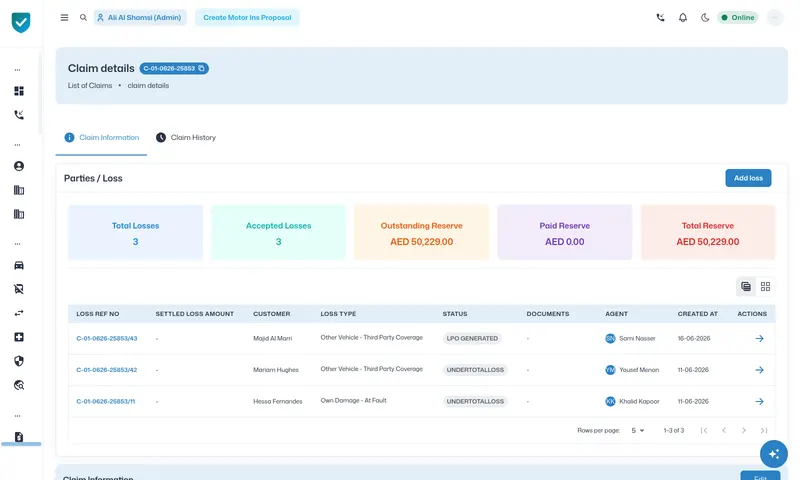This screenshot has height=480, width=800.
Task: Copy the claim number C-01-0626-25853
Action: [x=202, y=68]
